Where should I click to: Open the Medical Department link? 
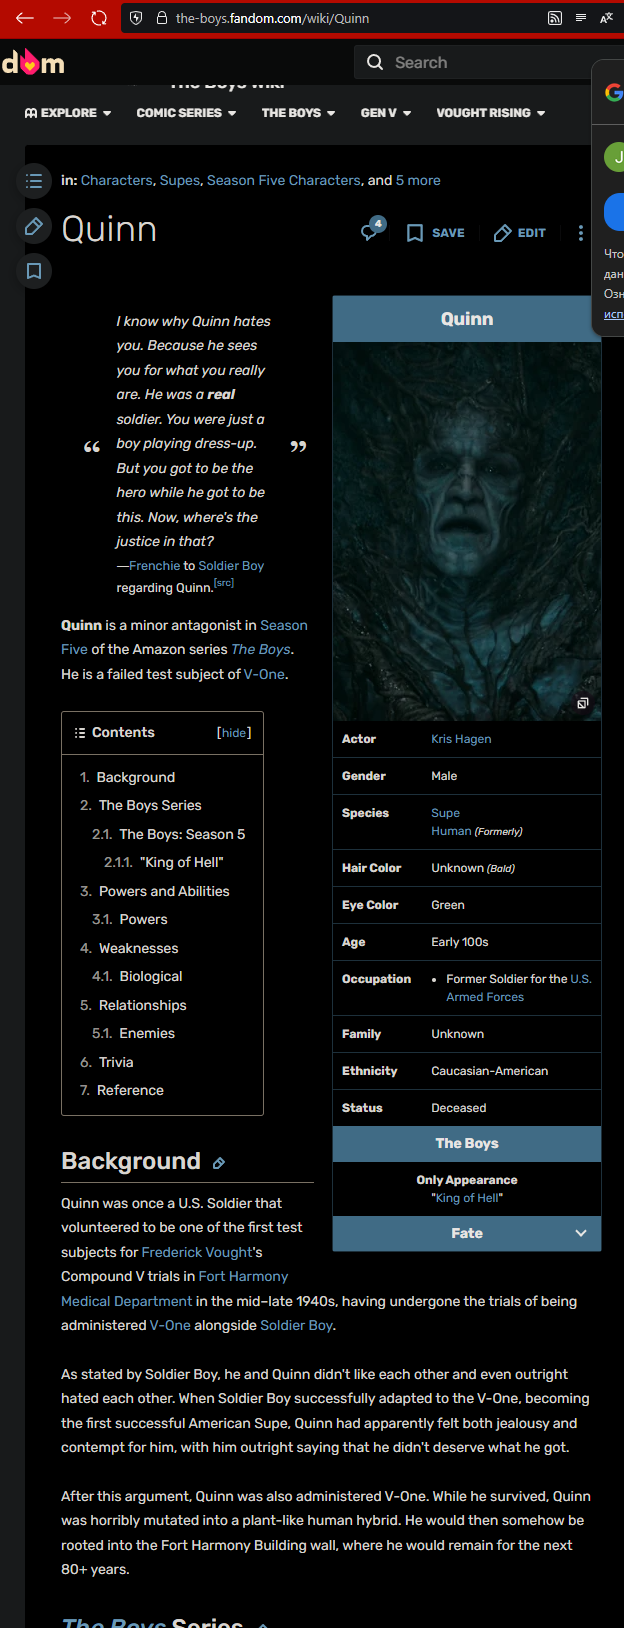point(126,1301)
